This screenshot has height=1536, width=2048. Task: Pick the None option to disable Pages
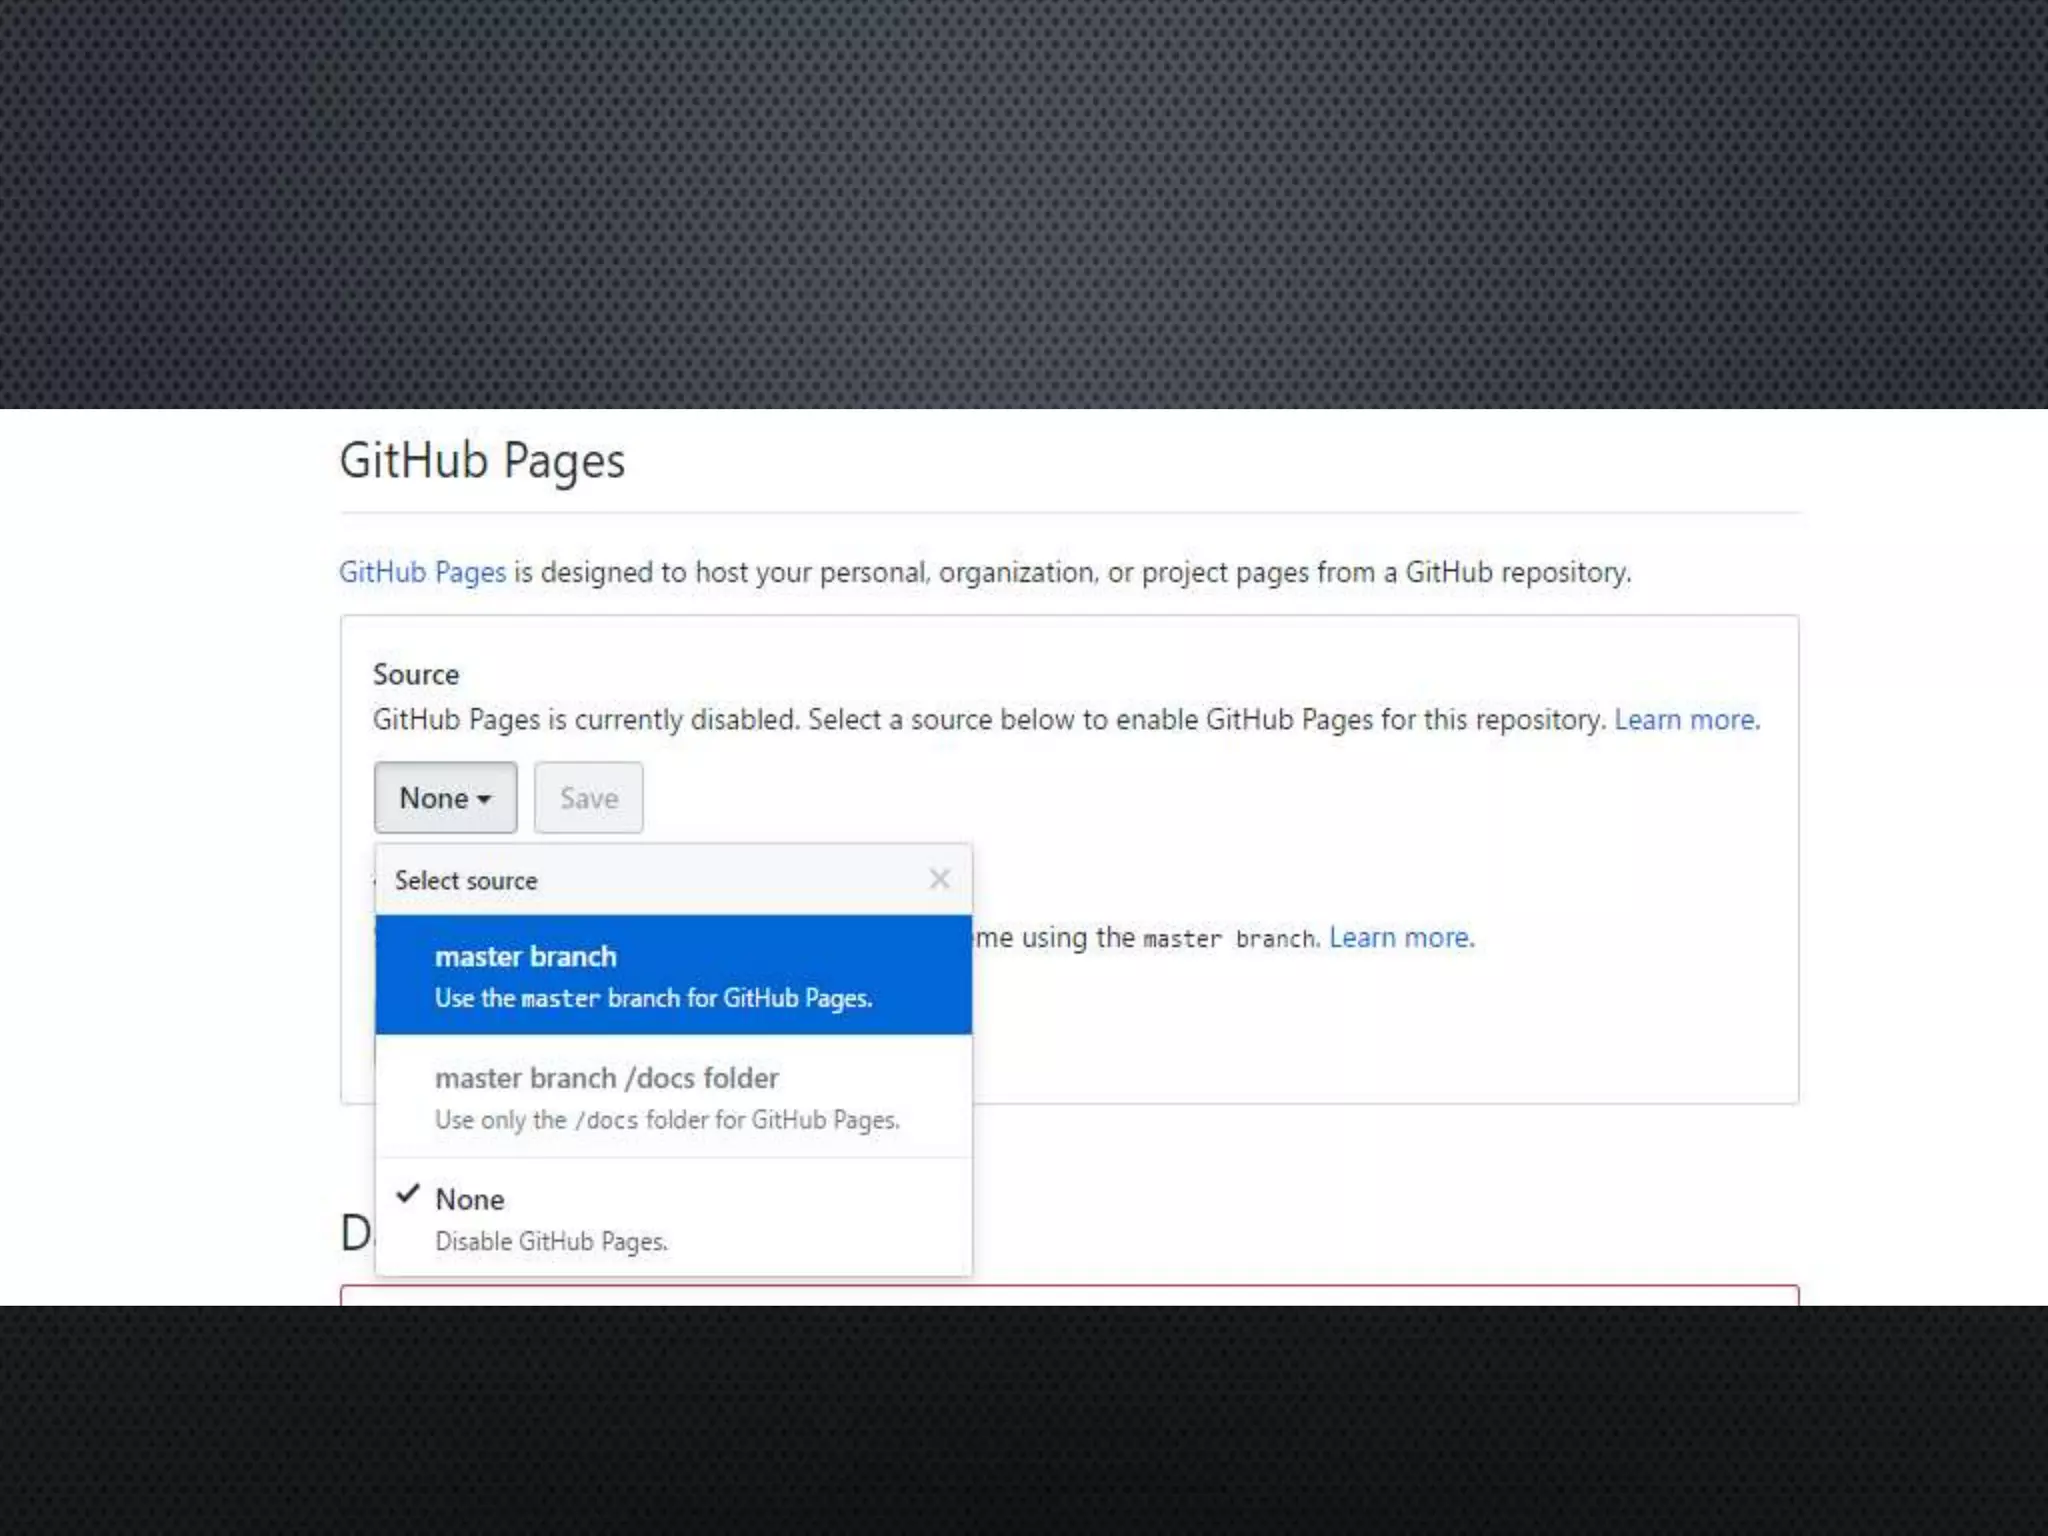[470, 1199]
